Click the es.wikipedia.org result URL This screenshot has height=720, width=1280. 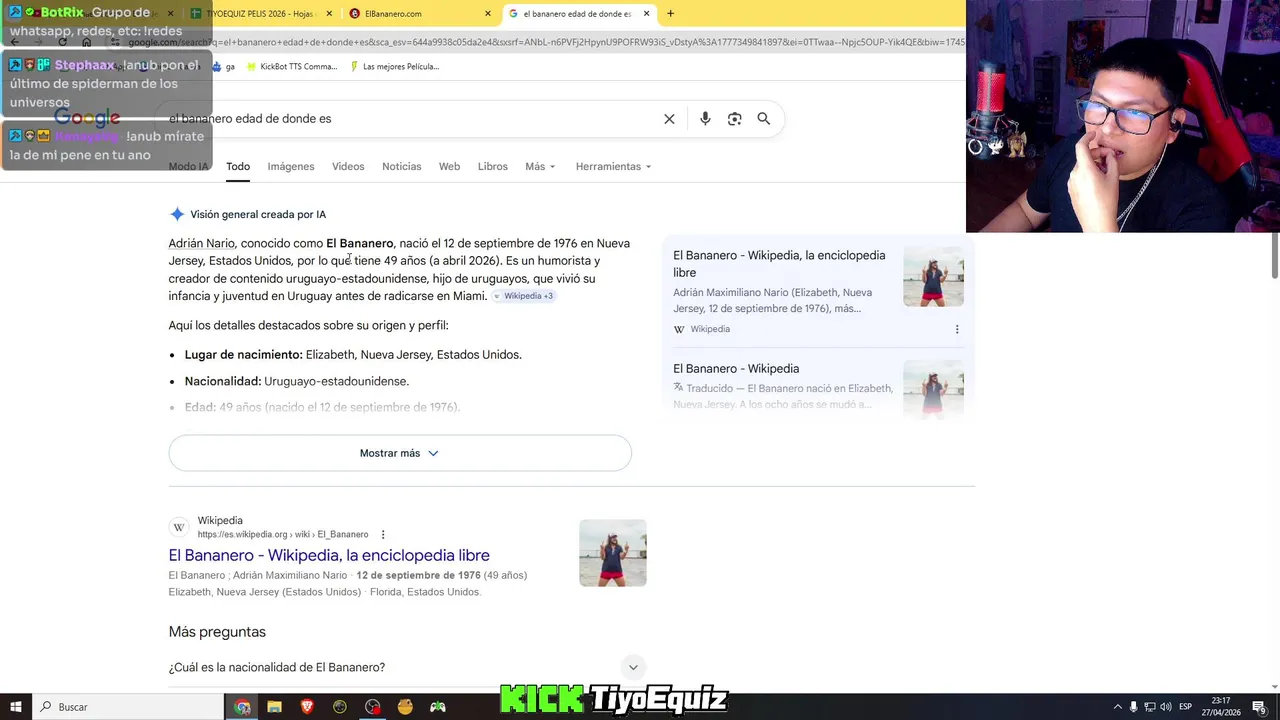tap(283, 535)
